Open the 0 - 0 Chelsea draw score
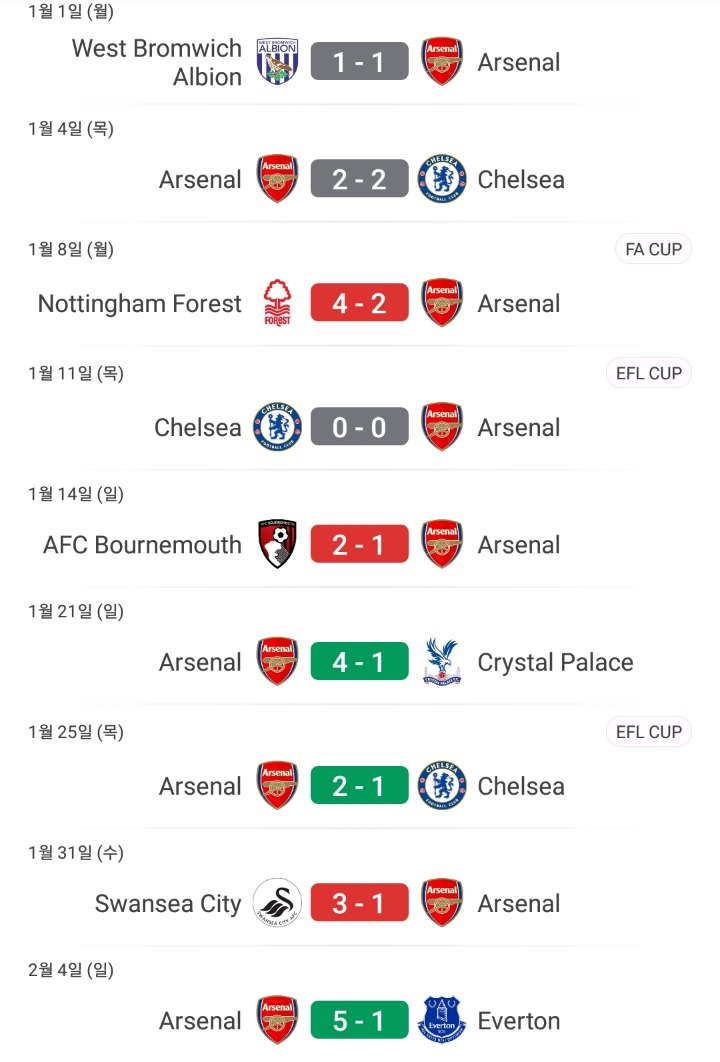The image size is (720, 1062). coord(359,427)
